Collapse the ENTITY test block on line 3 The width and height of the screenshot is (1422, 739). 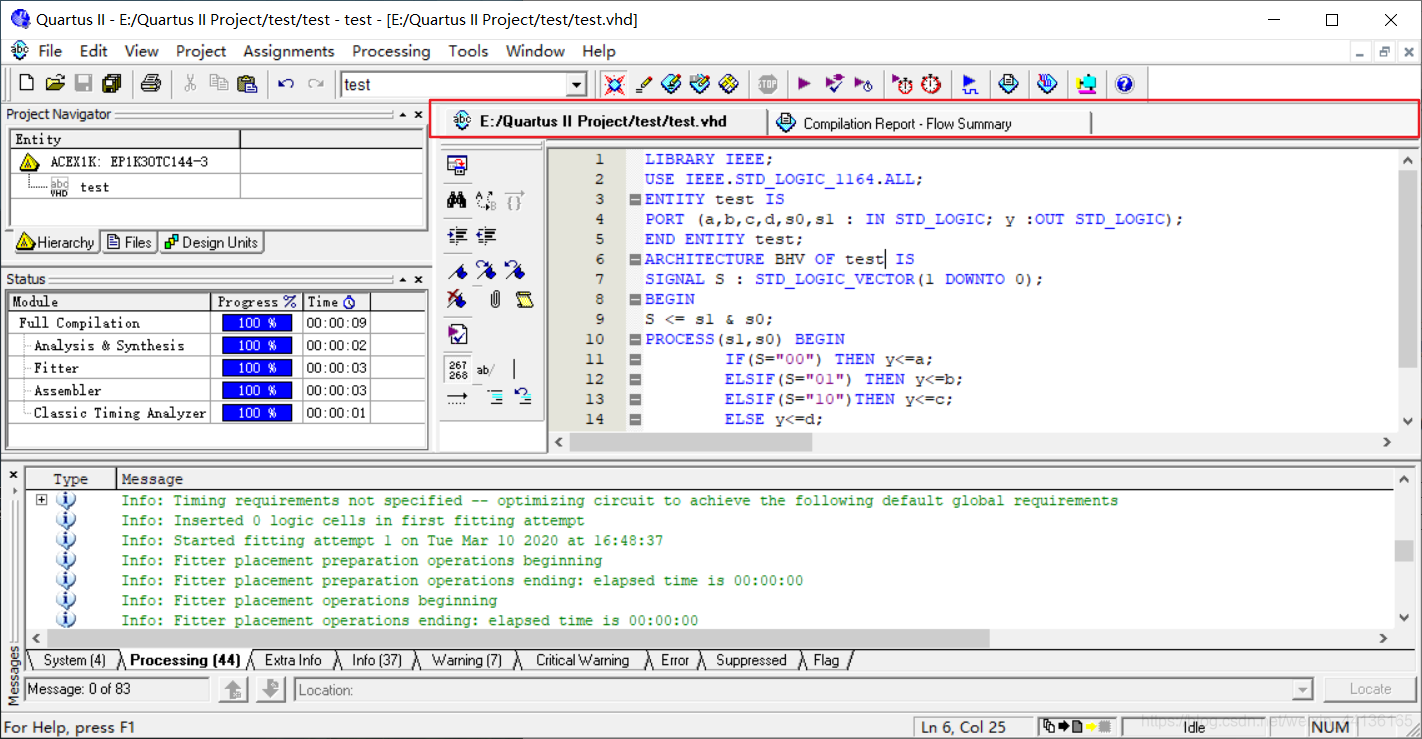tap(635, 199)
